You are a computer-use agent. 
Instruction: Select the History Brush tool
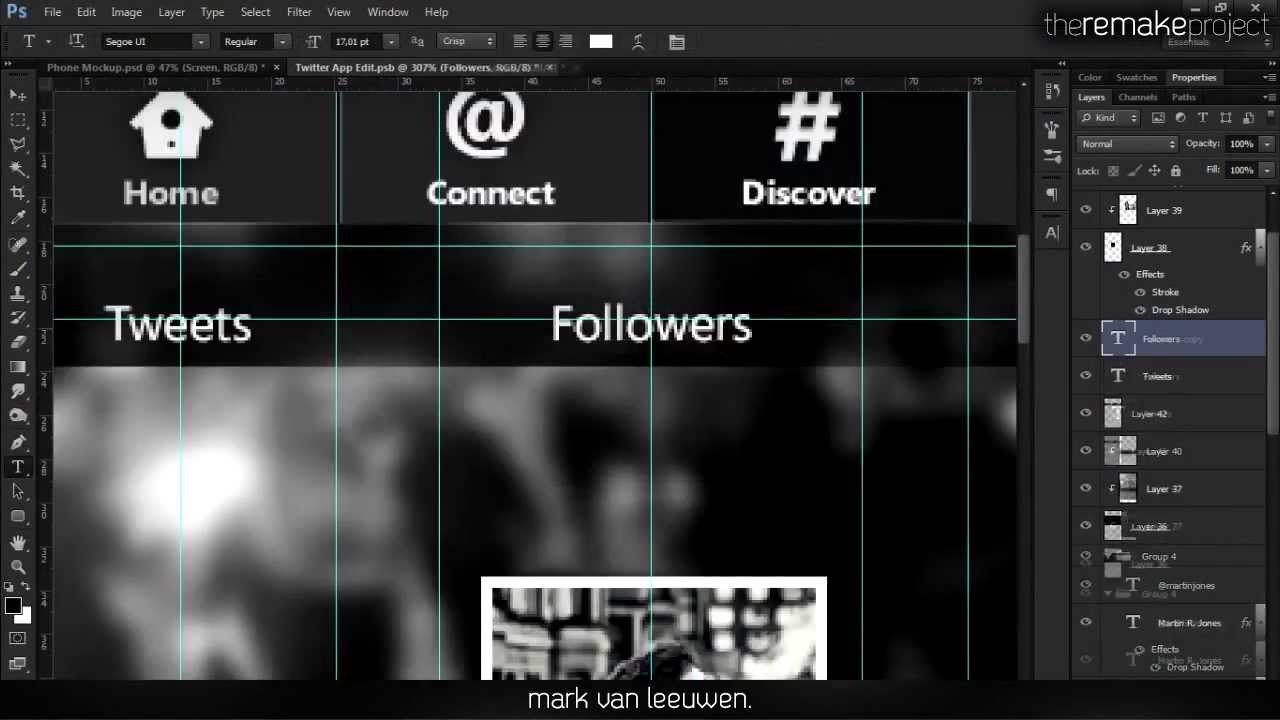18,318
